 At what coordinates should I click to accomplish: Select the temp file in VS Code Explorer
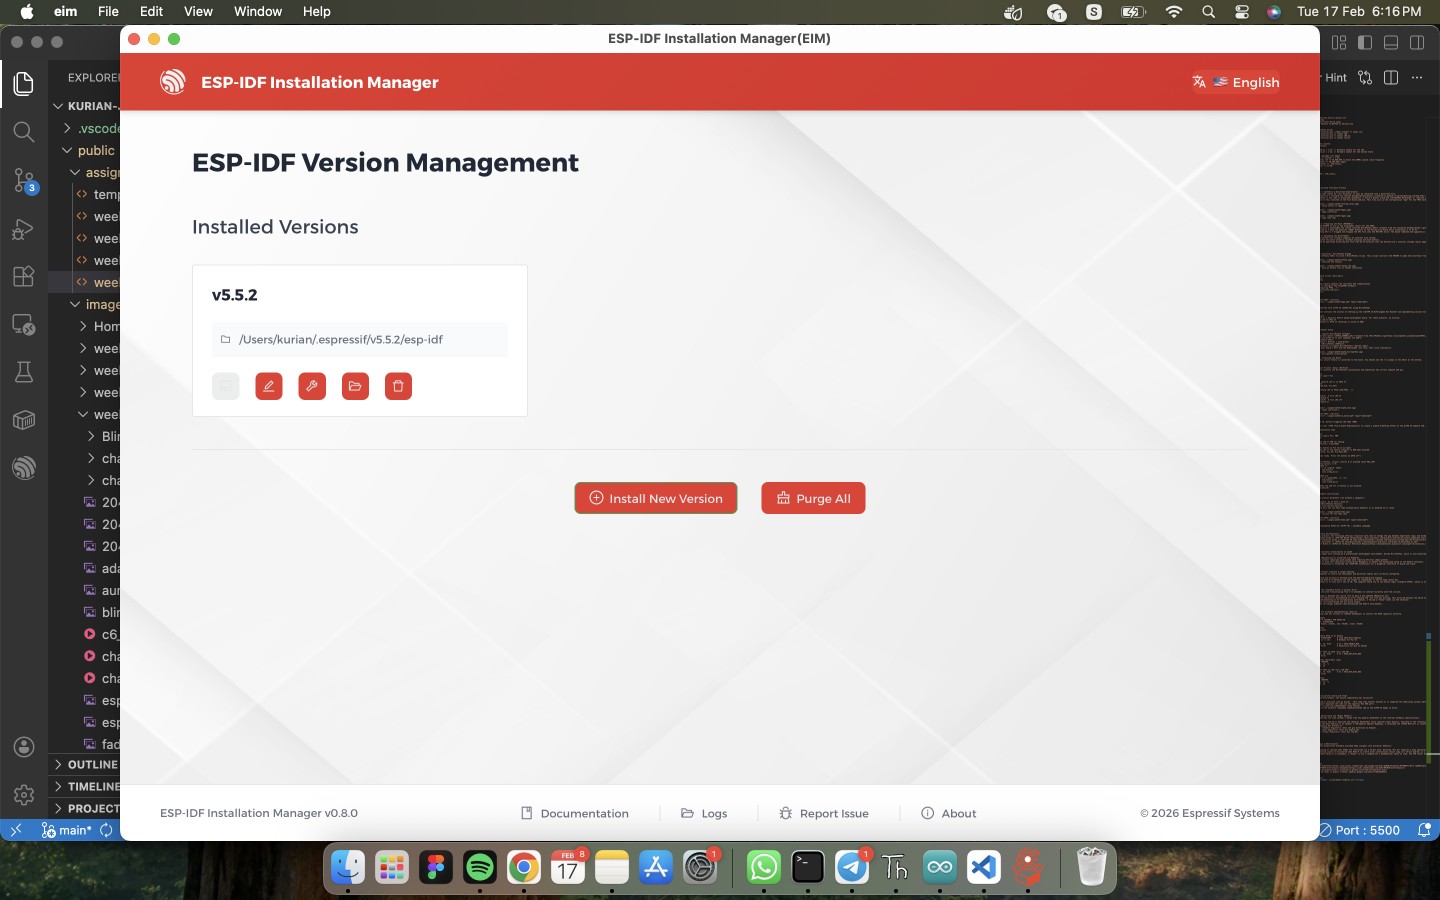[x=85, y=194]
